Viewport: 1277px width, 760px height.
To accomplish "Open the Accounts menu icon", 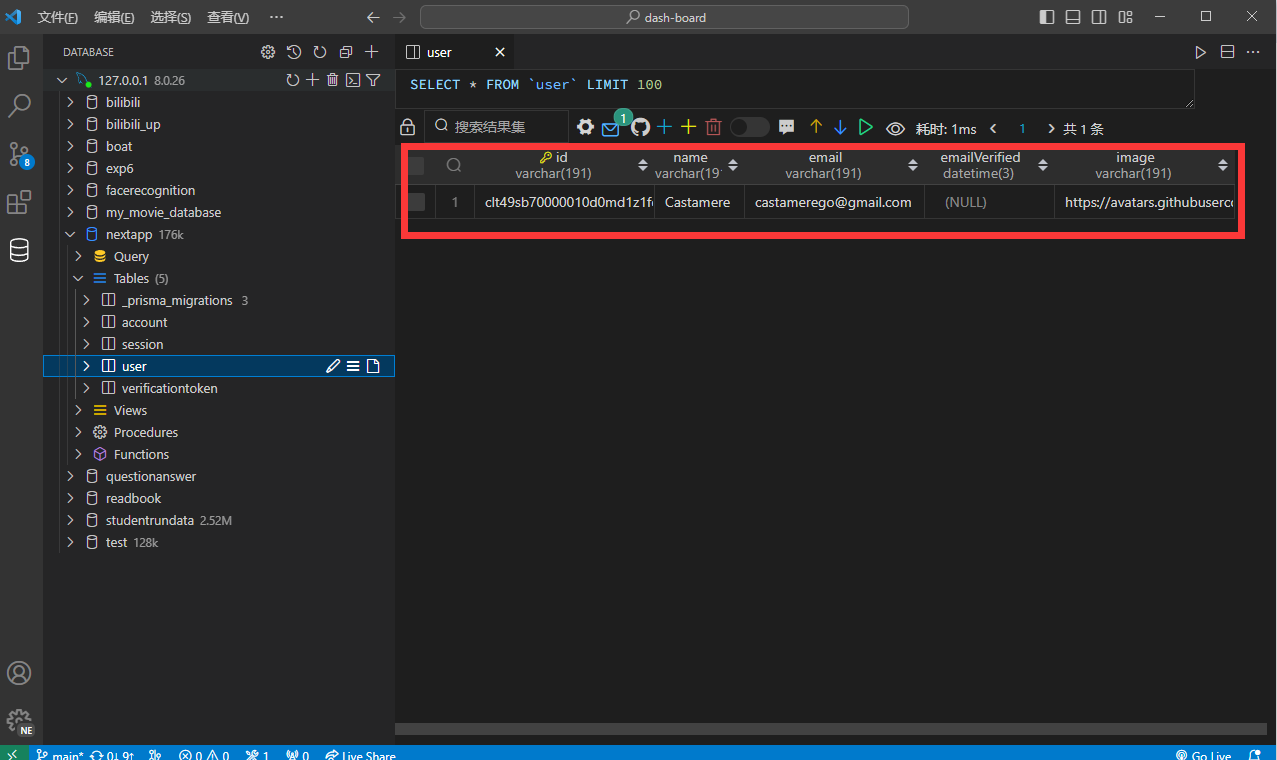I will click(x=19, y=673).
